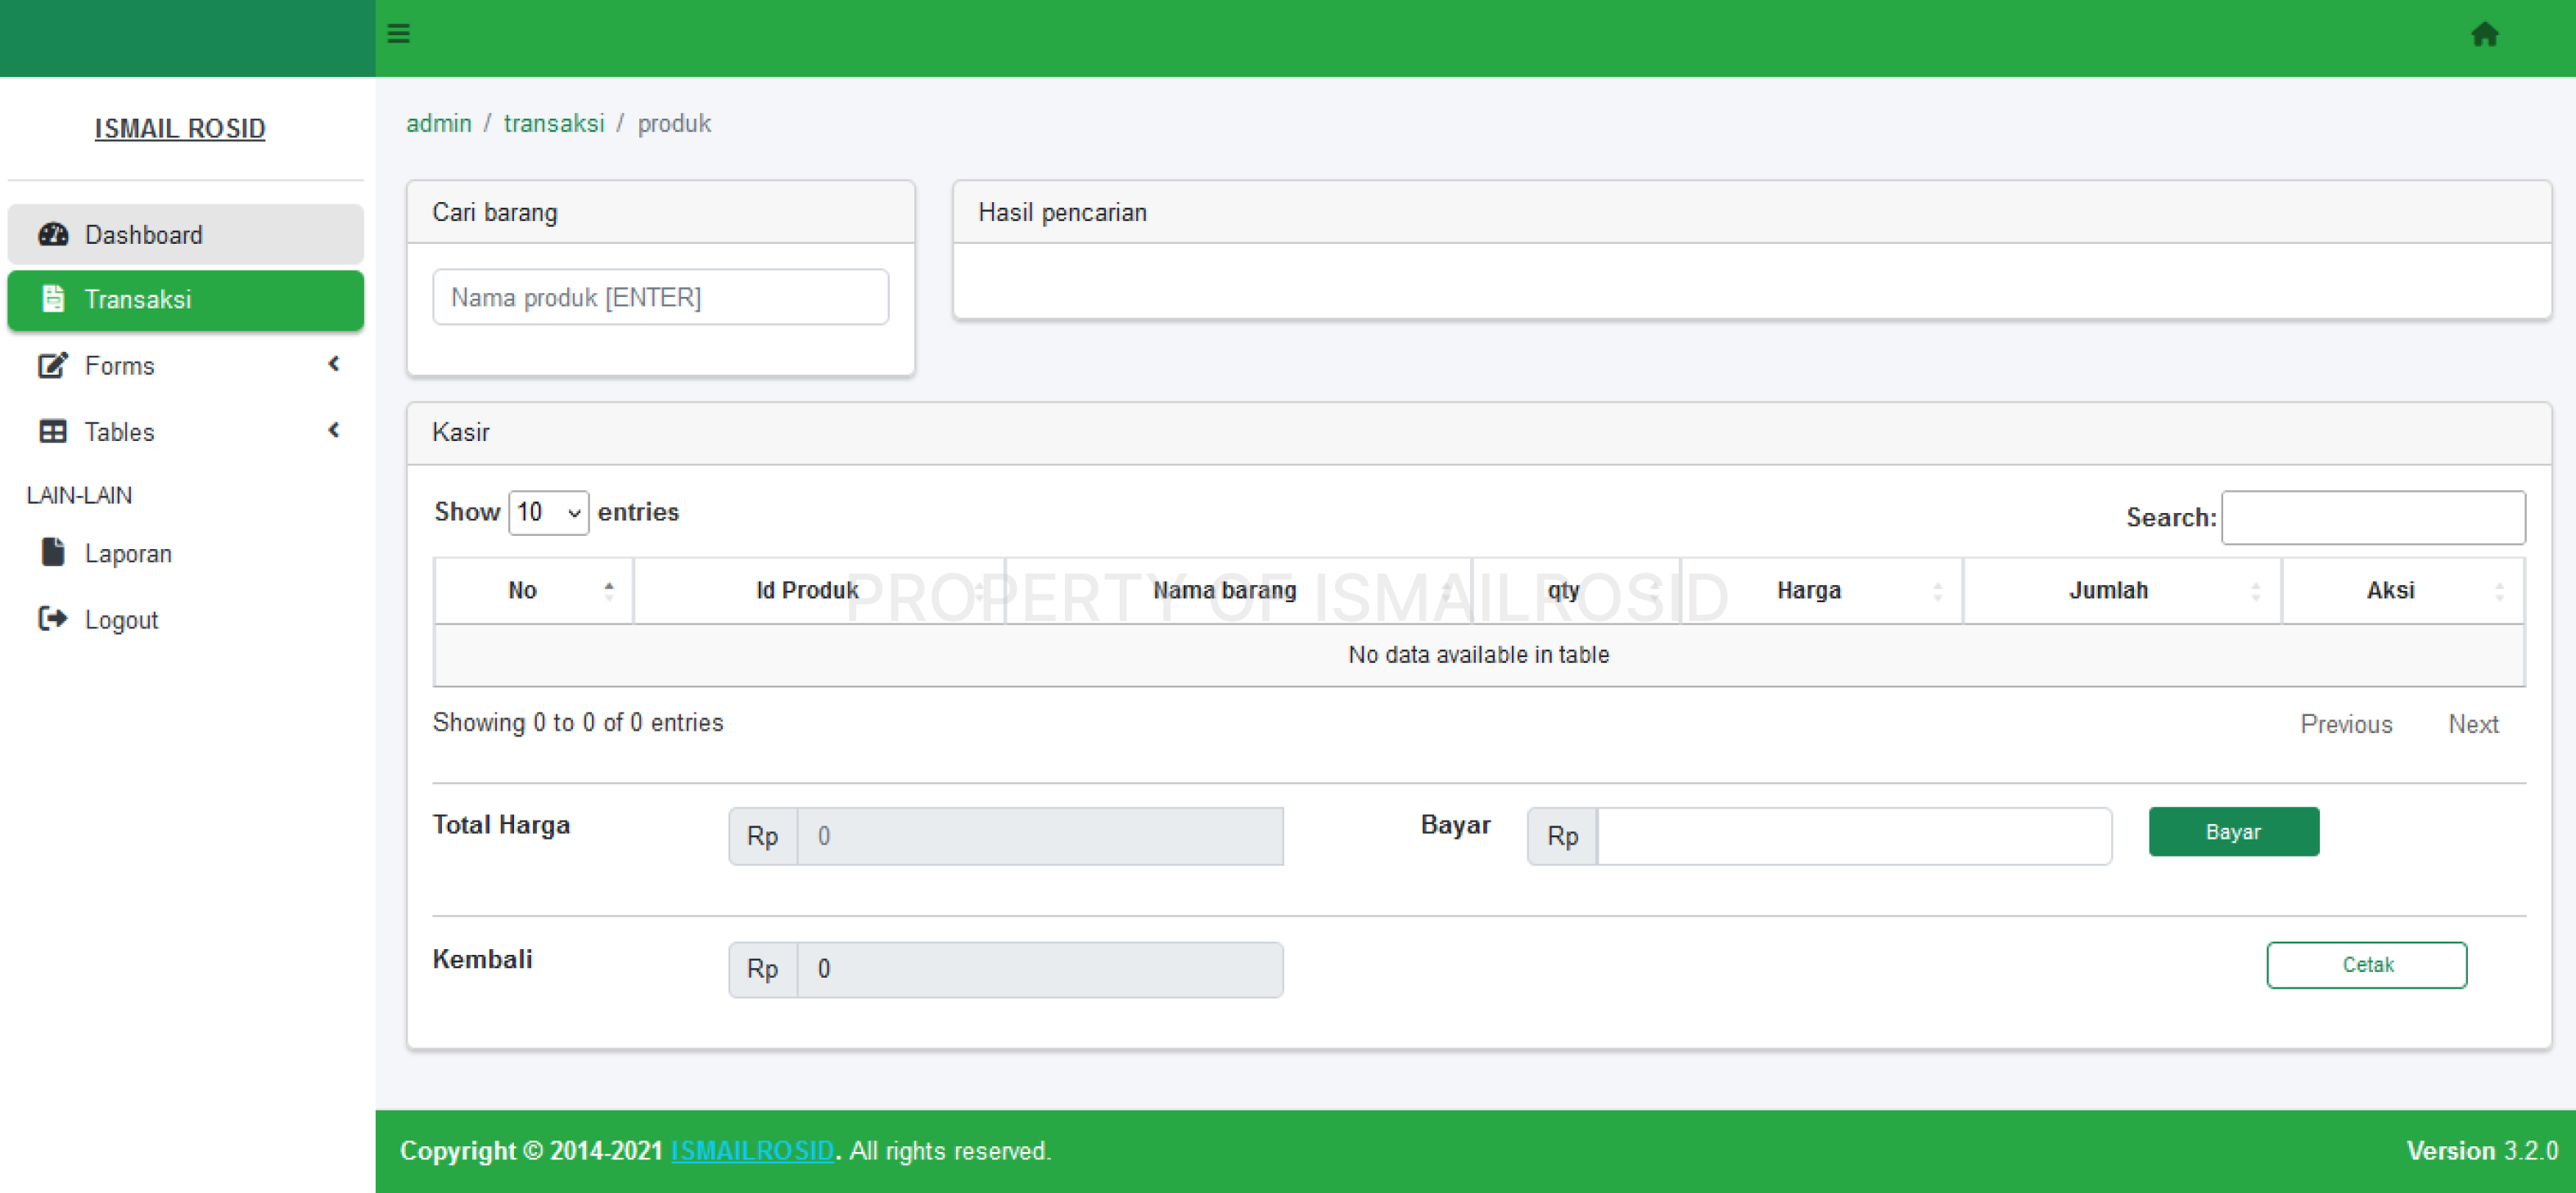The image size is (2576, 1193).
Task: Open the transaksi breadcrumb link
Action: click(x=553, y=123)
